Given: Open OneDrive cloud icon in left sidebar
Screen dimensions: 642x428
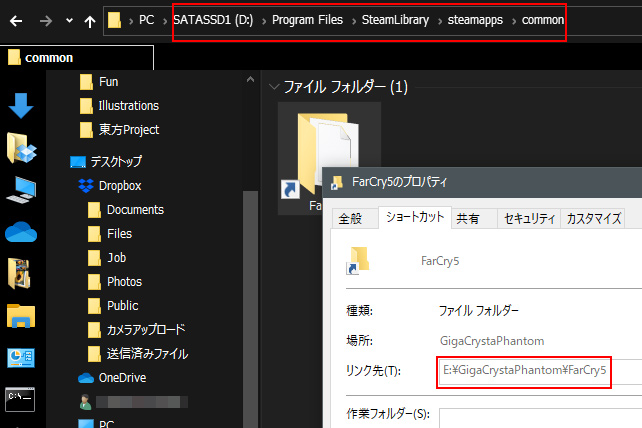Looking at the screenshot, I should 21,232.
